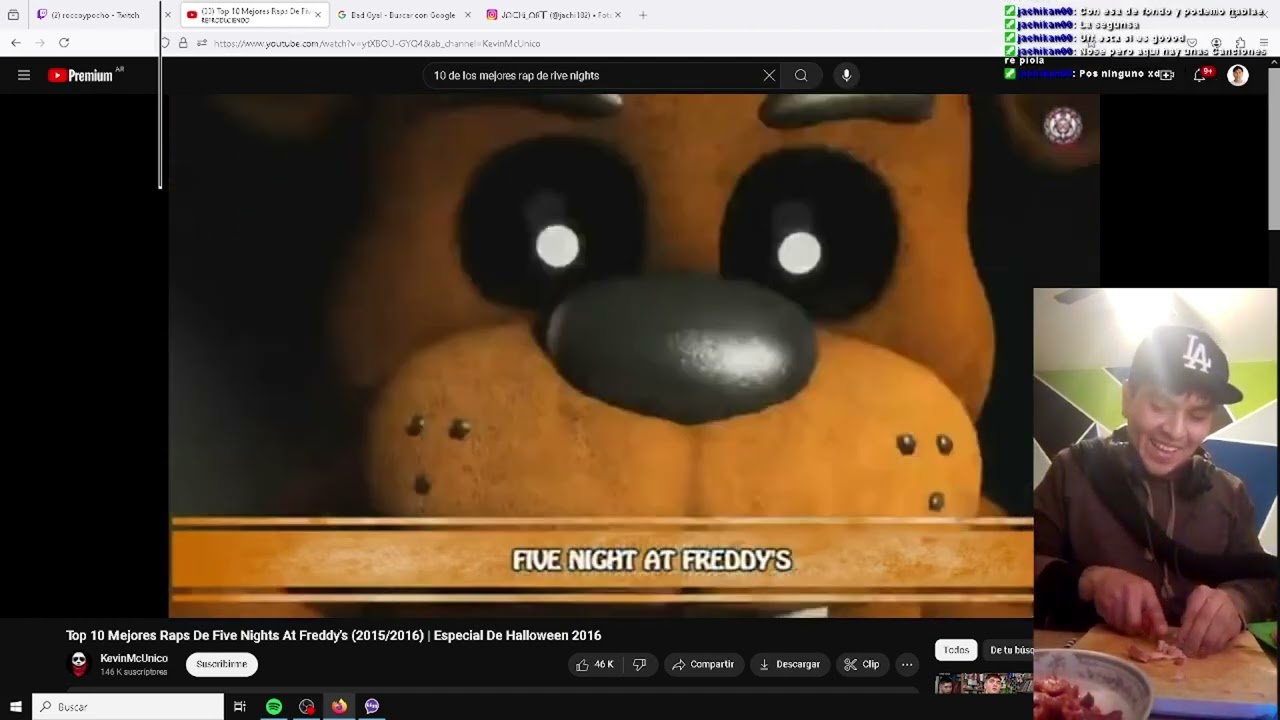Screen dimensions: 1280x720
Task: Open YouTube notifications bell
Action: click(x=1200, y=75)
